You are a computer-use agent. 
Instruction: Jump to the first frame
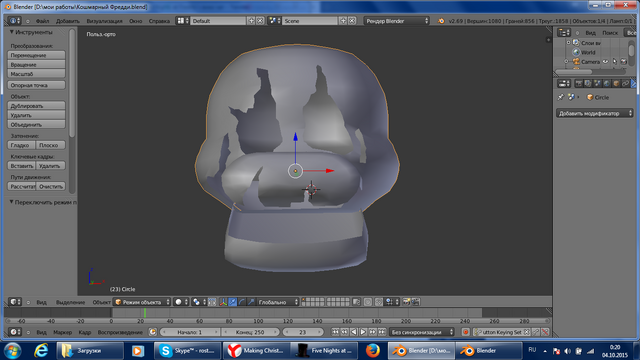[335, 332]
